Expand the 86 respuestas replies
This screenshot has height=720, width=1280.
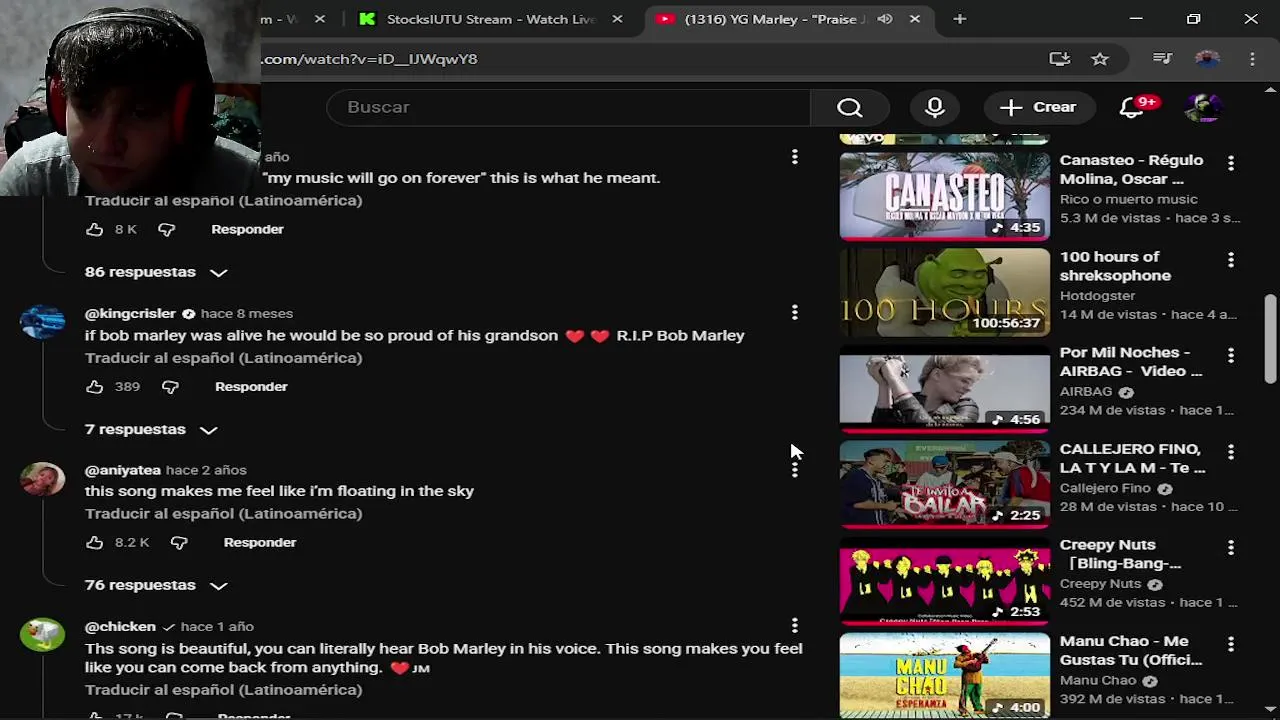click(x=156, y=272)
